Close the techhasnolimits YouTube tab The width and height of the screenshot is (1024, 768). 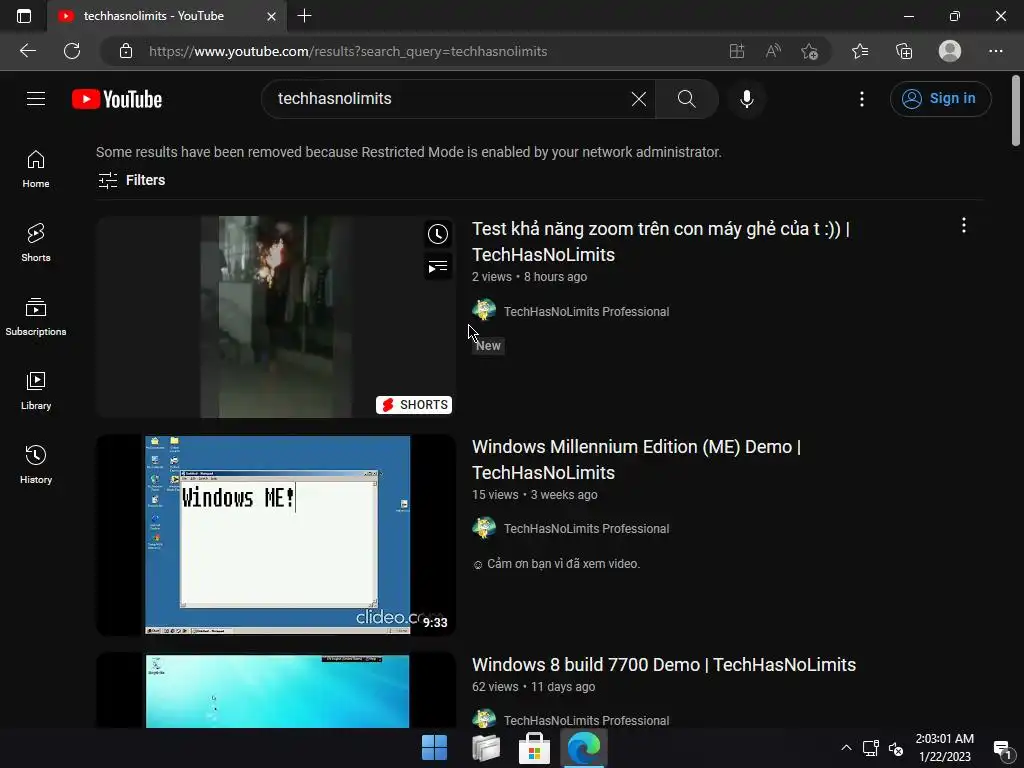[x=272, y=16]
